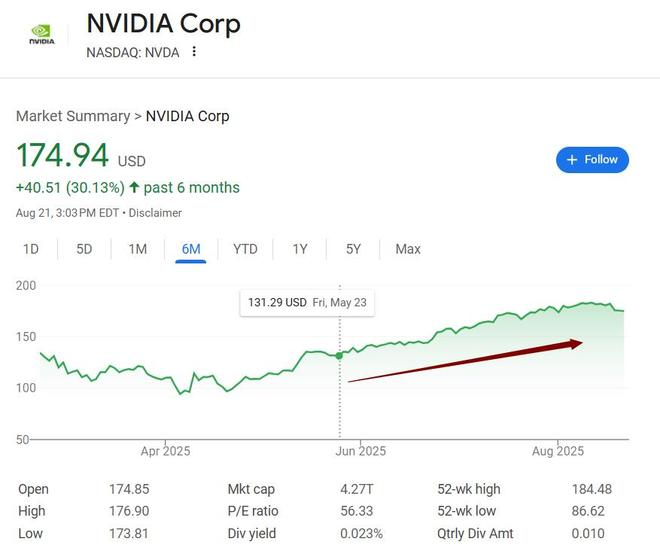This screenshot has height=560, width=660.
Task: Open the Disclaimer link
Action: click(x=155, y=213)
